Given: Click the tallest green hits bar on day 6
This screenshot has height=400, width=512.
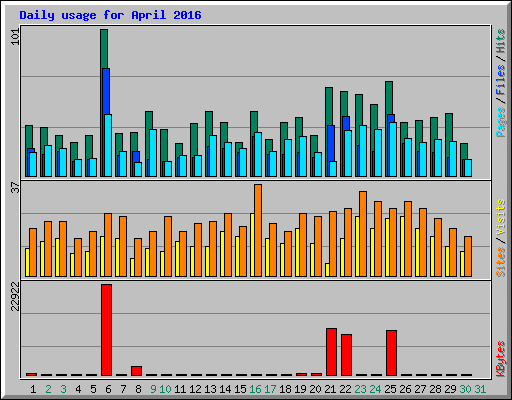Looking at the screenshot, I should 104,48.
